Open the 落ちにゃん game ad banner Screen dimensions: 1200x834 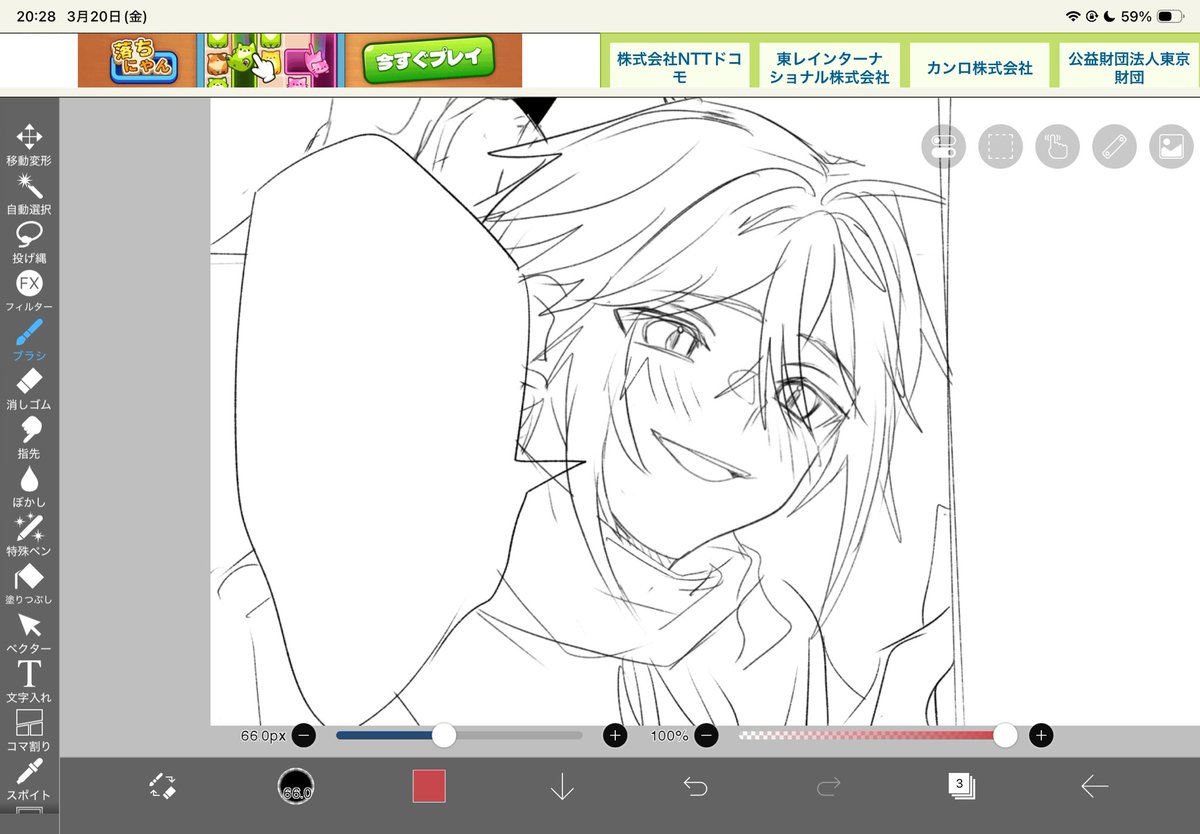pyautogui.click(x=300, y=60)
